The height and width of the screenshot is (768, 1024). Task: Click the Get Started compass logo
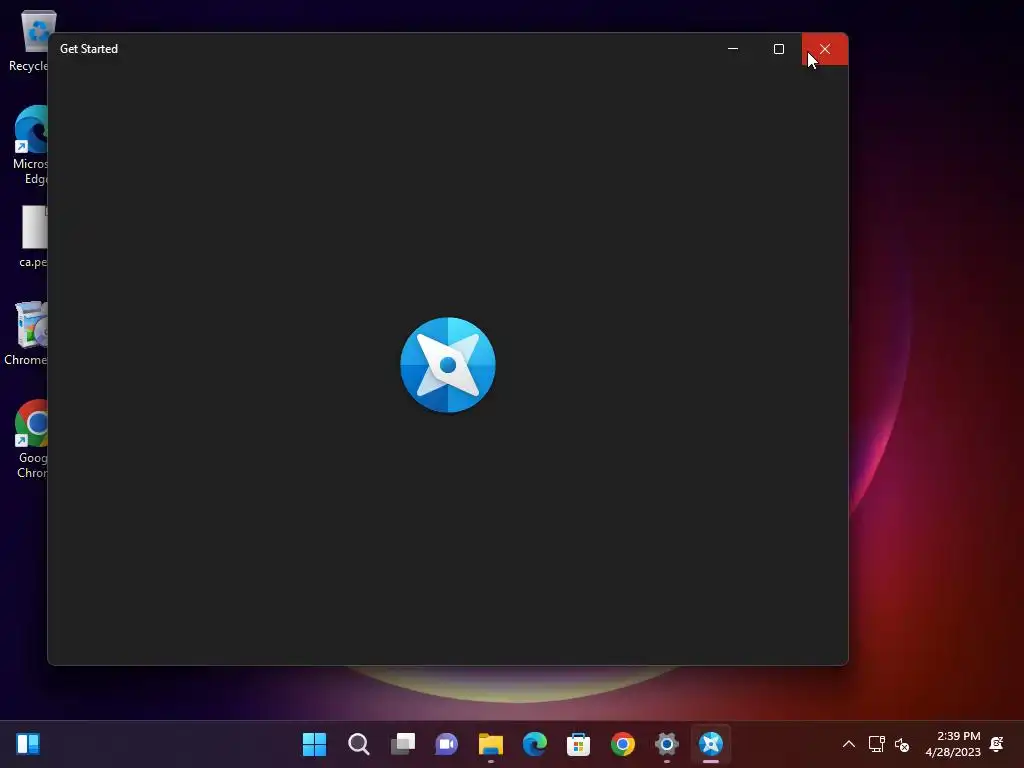click(x=448, y=365)
